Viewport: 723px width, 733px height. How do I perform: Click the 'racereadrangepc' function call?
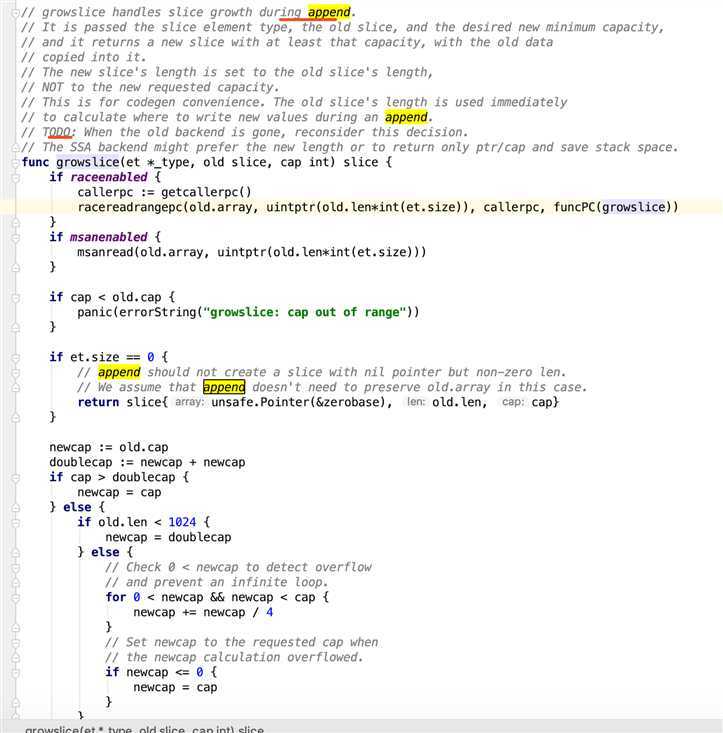point(130,207)
